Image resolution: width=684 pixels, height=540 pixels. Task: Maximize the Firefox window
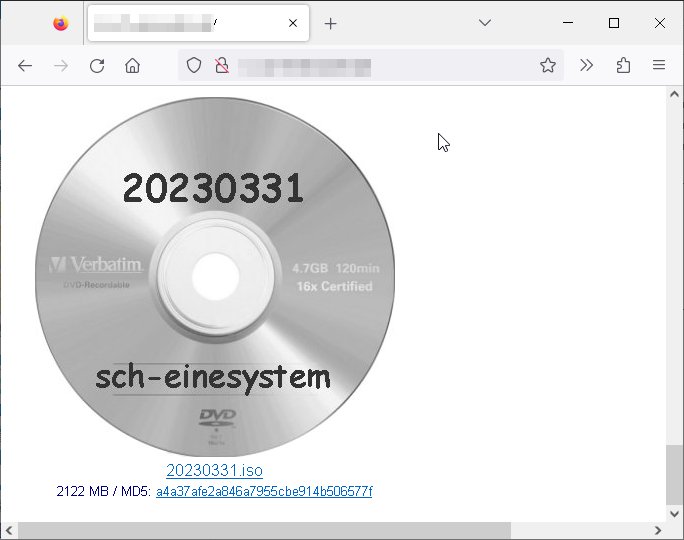tap(614, 23)
